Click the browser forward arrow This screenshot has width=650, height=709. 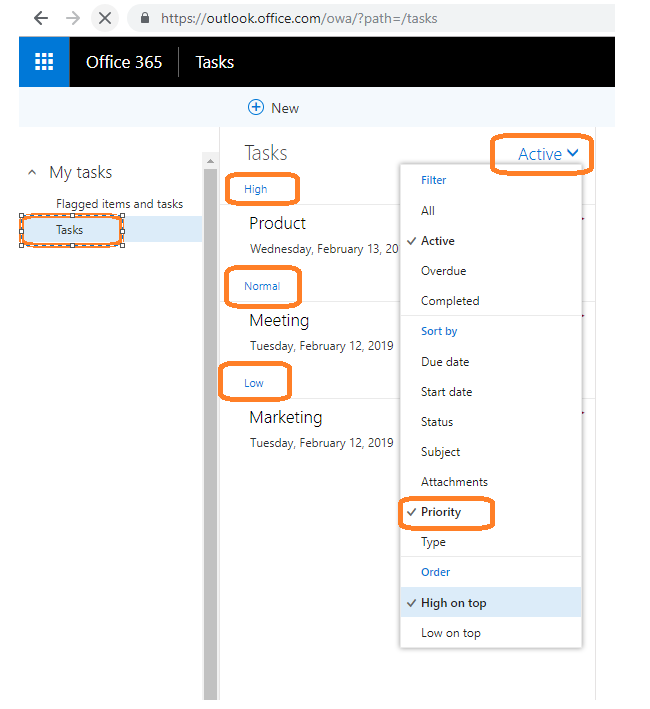coord(72,19)
